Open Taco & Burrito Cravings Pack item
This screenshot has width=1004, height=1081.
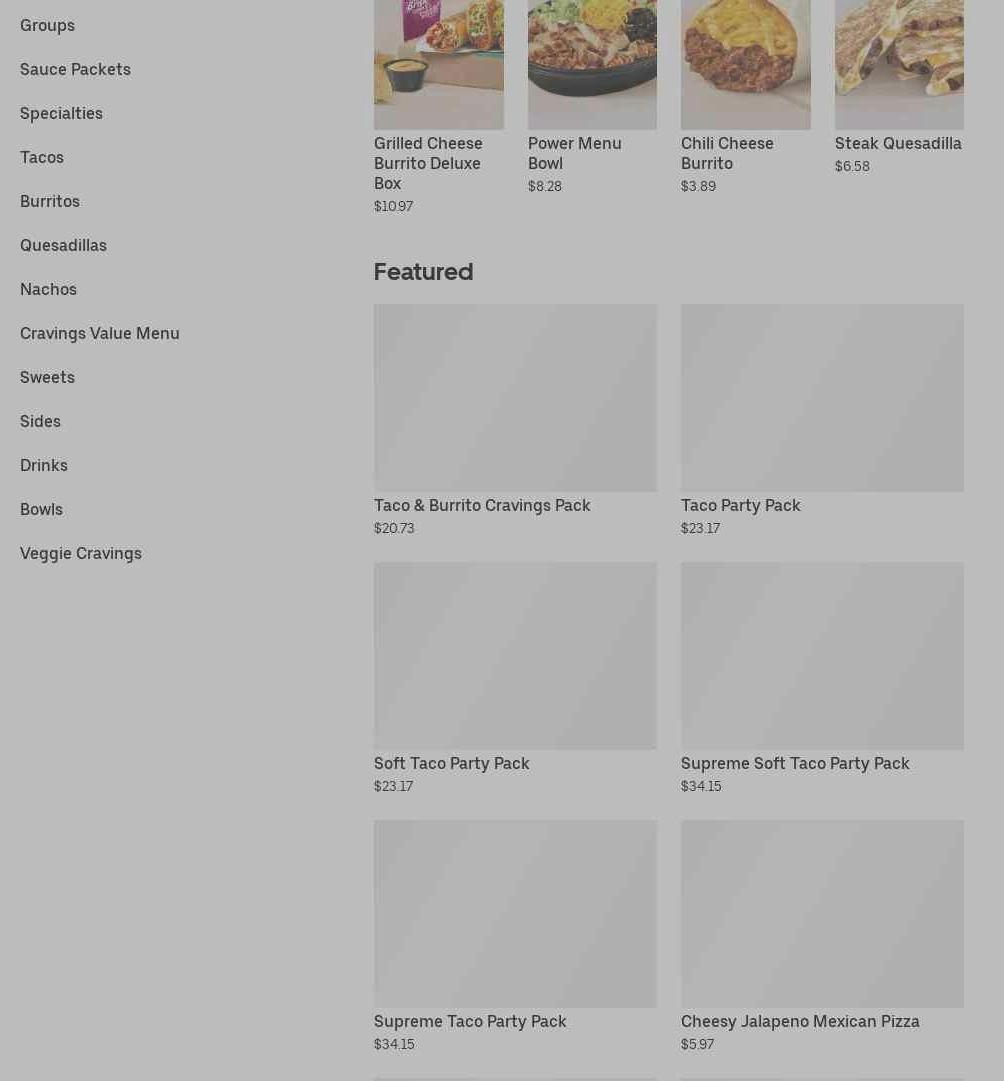pos(515,420)
